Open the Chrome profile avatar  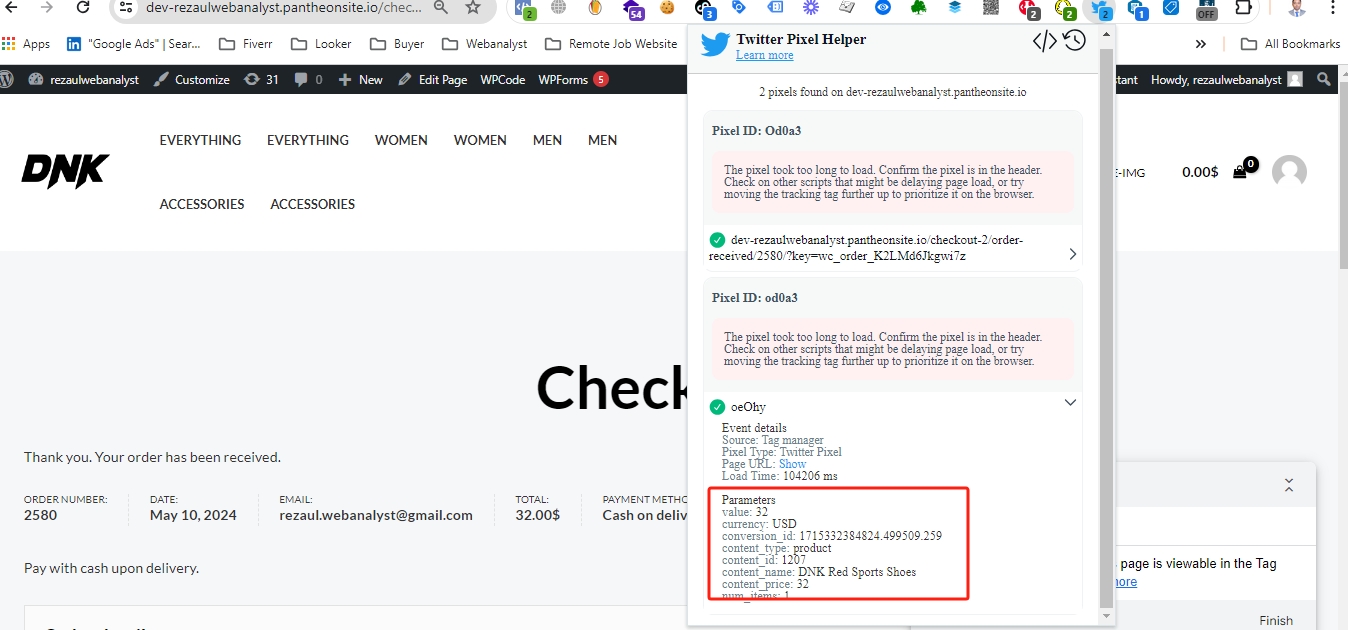[x=1297, y=8]
